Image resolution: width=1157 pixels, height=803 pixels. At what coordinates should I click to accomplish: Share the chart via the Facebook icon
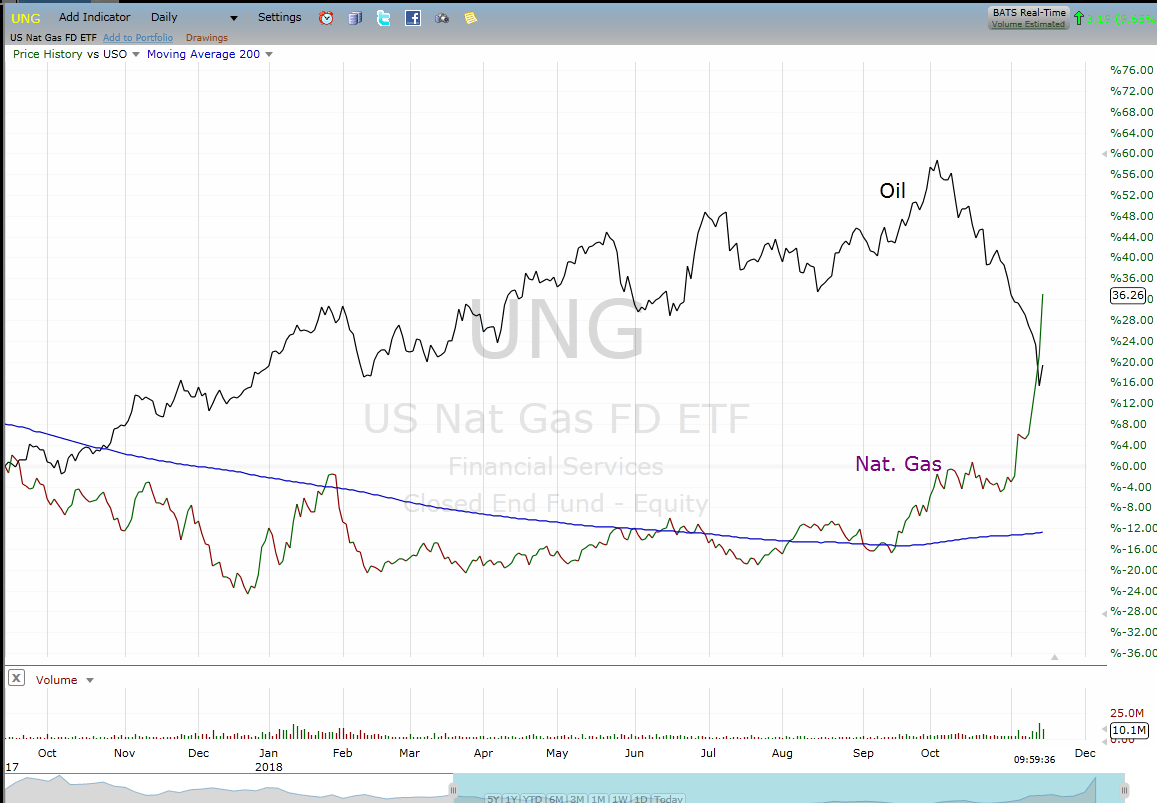tap(413, 18)
